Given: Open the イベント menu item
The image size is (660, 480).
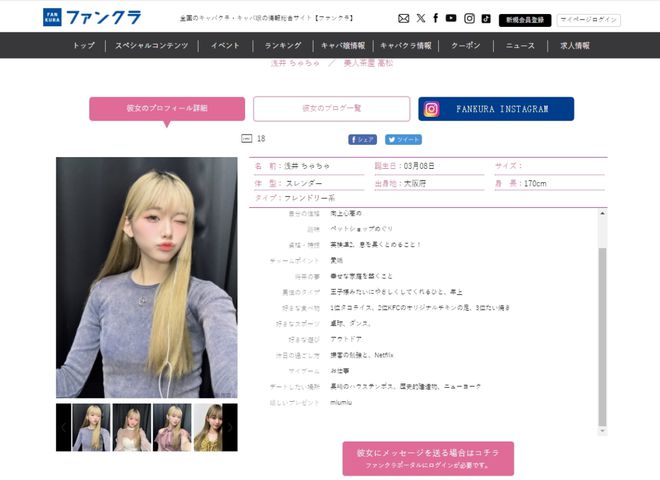Looking at the screenshot, I should click(x=225, y=45).
